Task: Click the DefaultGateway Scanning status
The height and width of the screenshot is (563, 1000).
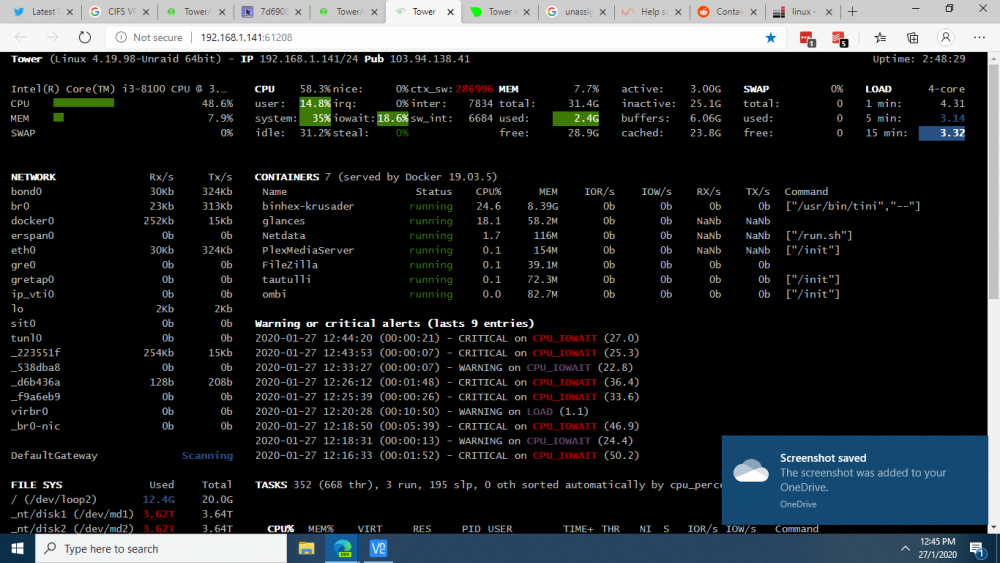Action: click(x=207, y=455)
